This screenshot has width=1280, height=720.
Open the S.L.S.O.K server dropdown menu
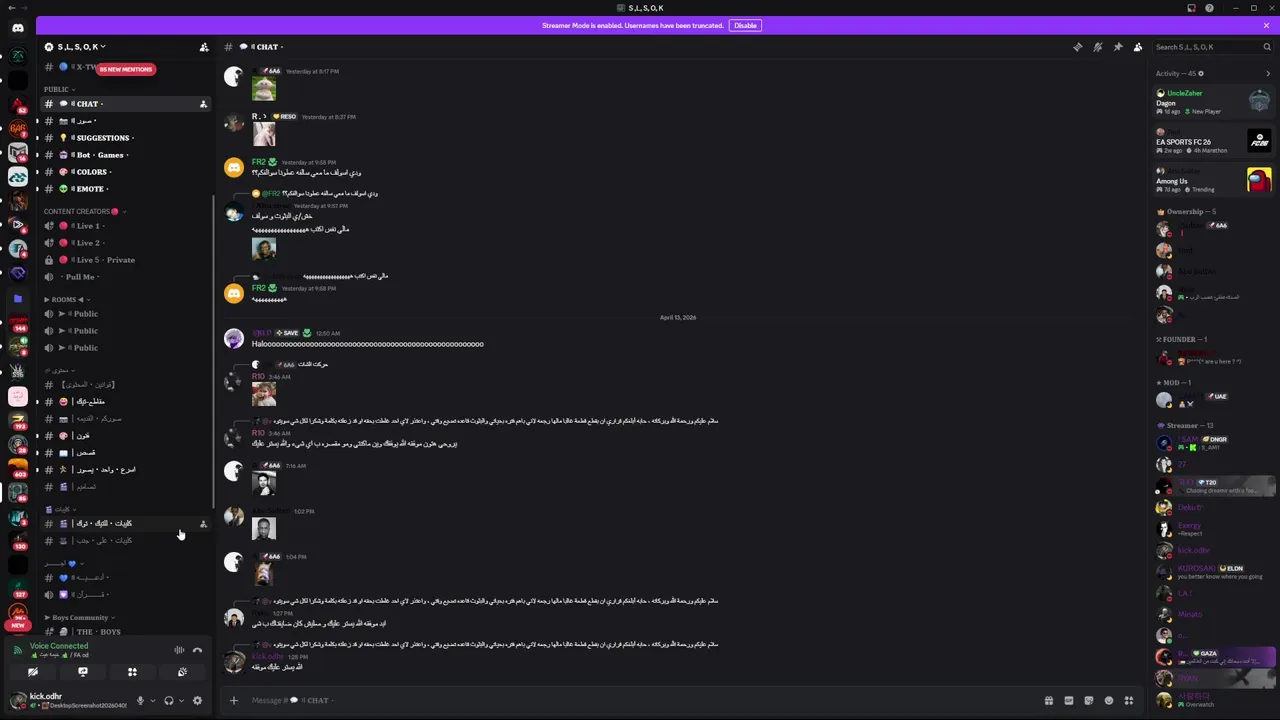coord(76,47)
